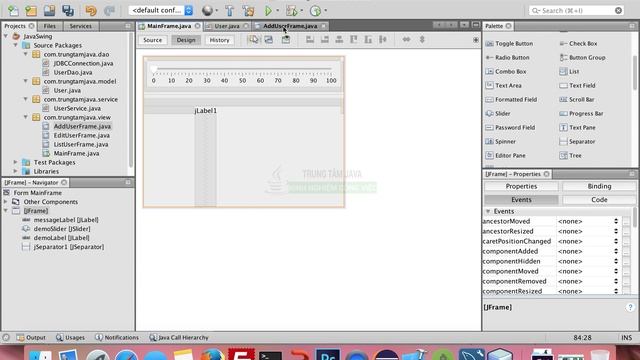Image resolution: width=640 pixels, height=360 pixels.
Task: Pick the Progress Bar palette component
Action: point(581,113)
